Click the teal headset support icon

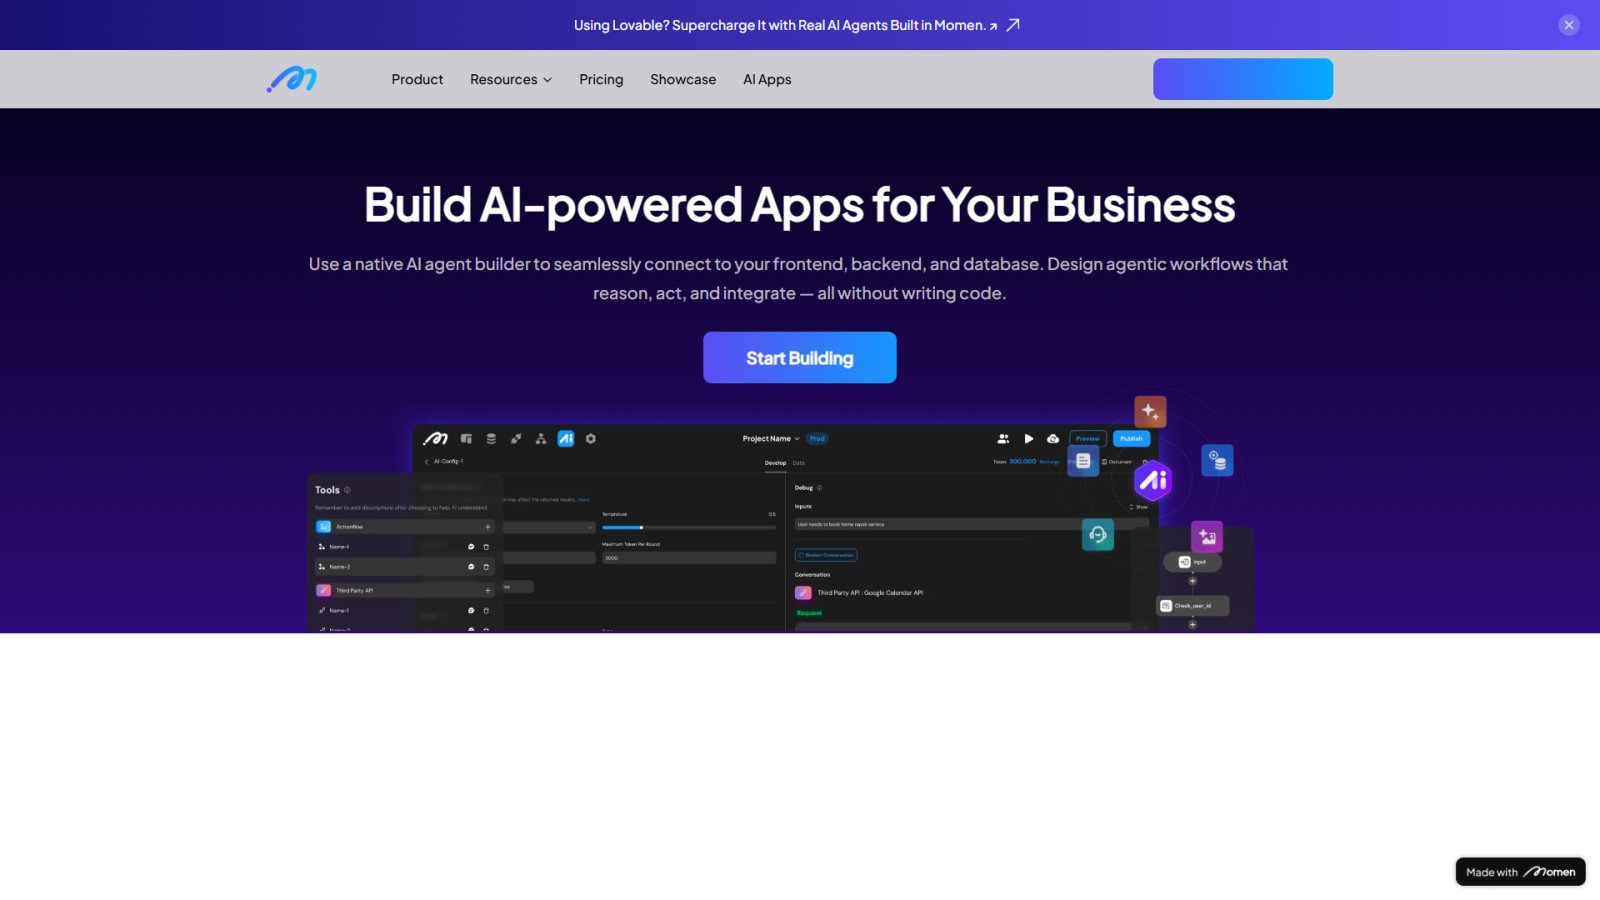1098,535
